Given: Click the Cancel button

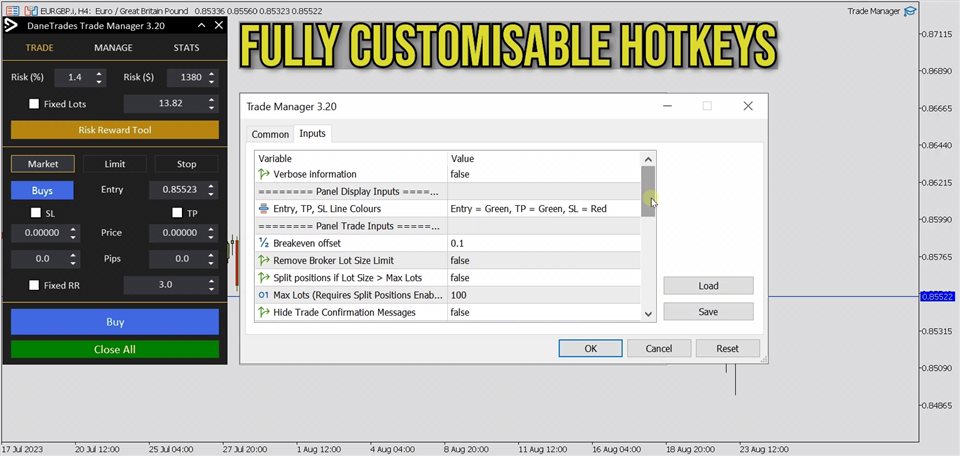Looking at the screenshot, I should point(659,348).
